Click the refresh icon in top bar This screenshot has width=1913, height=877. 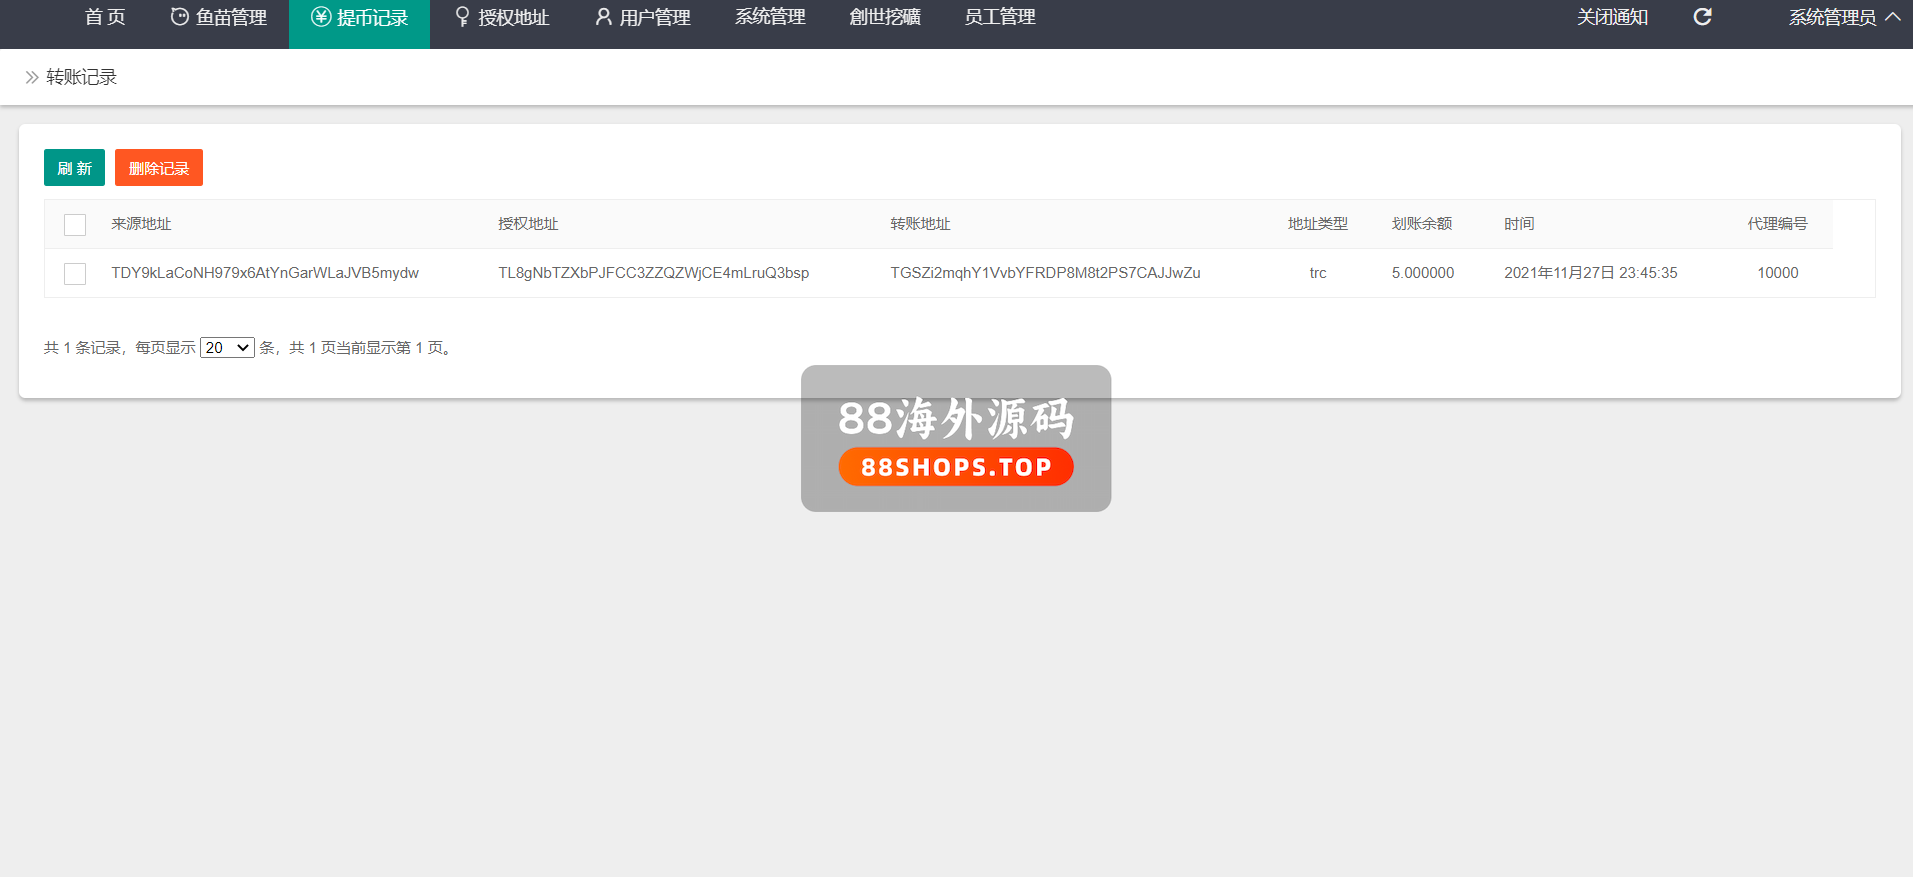[x=1702, y=17]
